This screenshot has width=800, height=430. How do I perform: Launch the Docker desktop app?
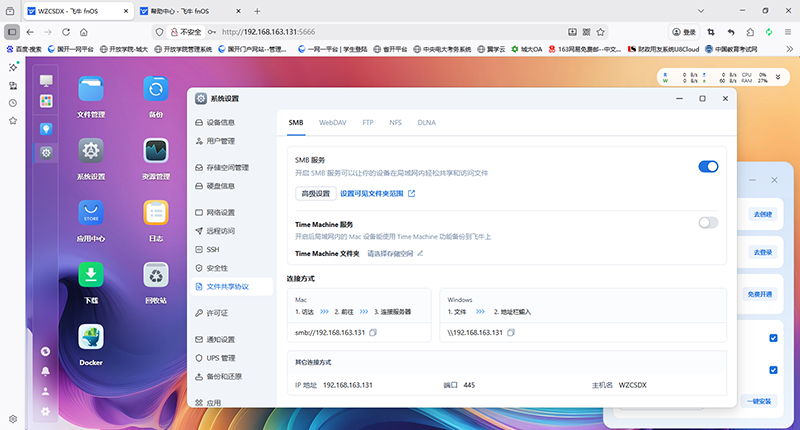(x=91, y=337)
